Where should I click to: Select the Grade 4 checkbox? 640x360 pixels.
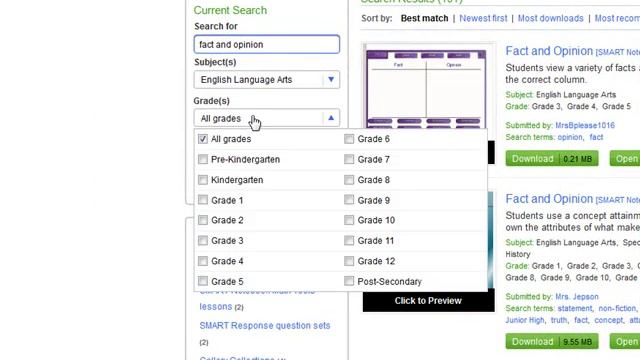tap(203, 260)
